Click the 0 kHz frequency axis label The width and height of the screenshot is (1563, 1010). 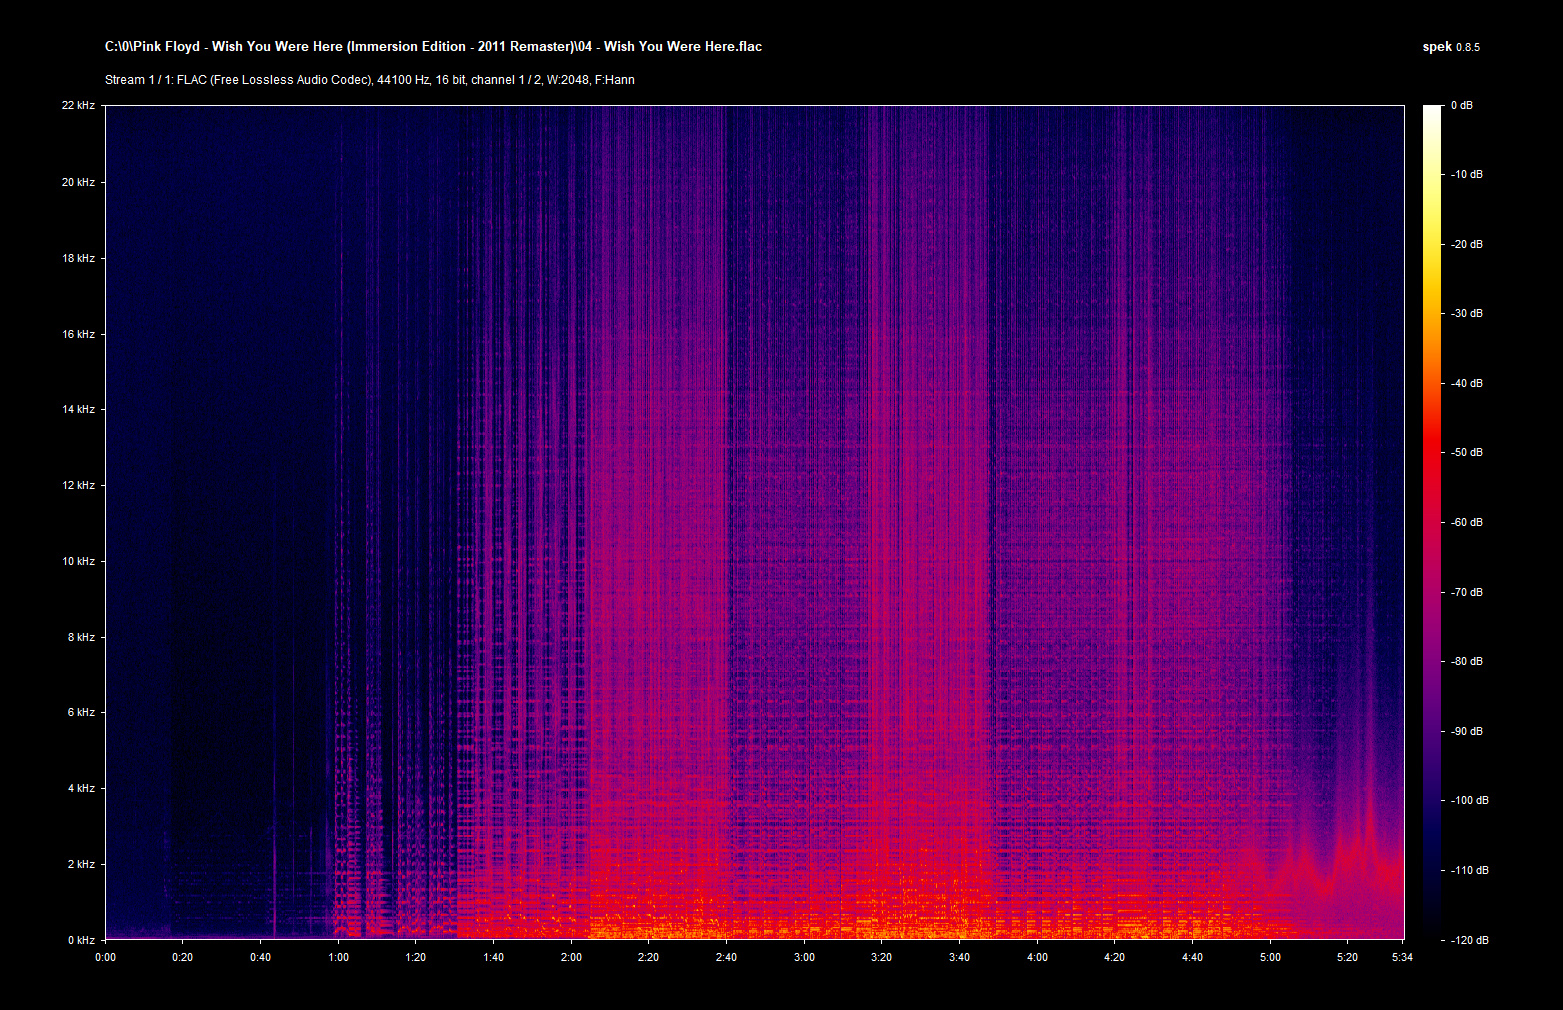[80, 940]
